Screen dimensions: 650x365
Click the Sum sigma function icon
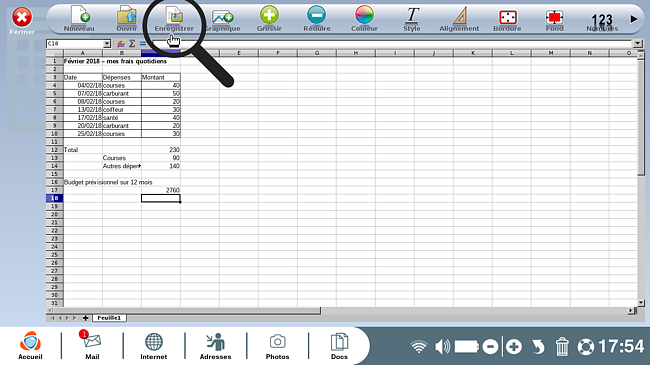[132, 44]
